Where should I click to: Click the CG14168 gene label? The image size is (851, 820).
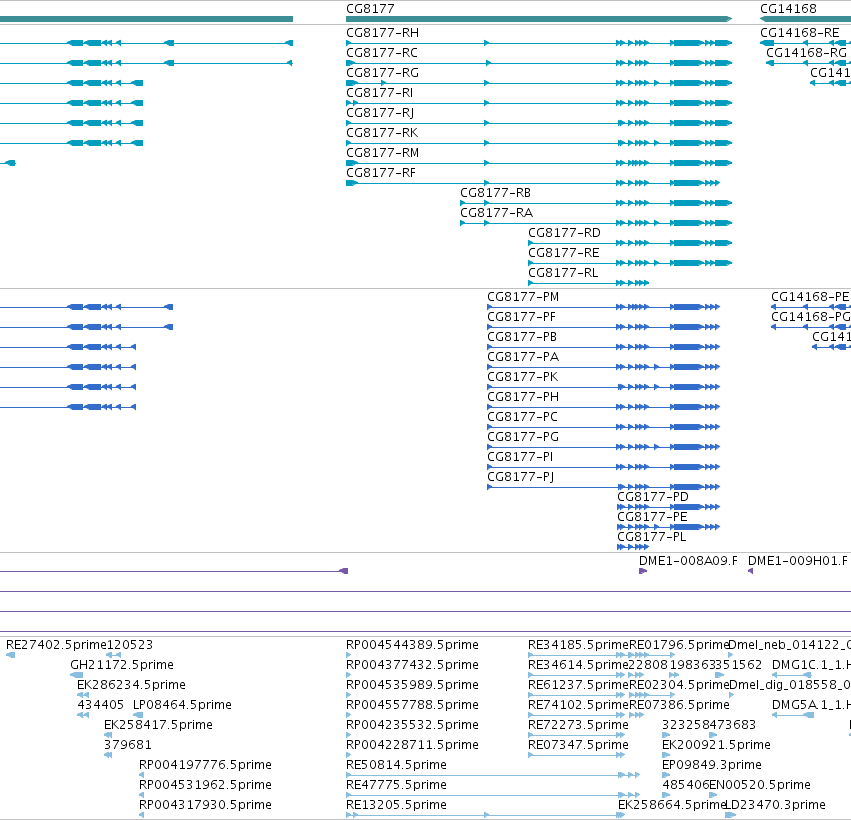788,9
